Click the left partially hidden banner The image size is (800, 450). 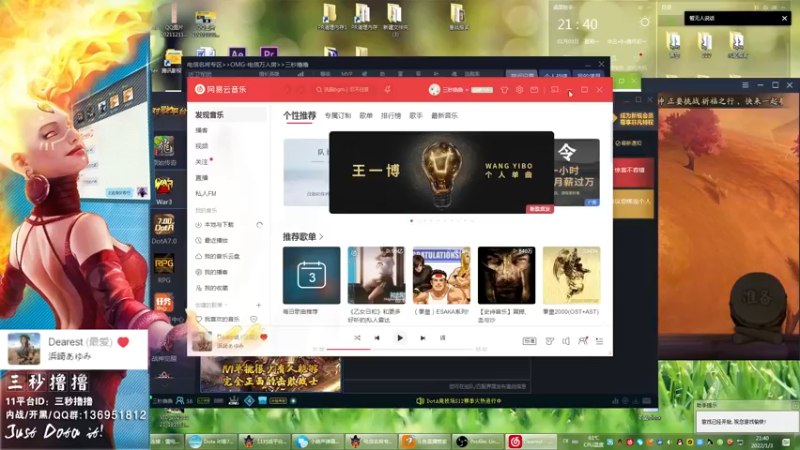(306, 172)
